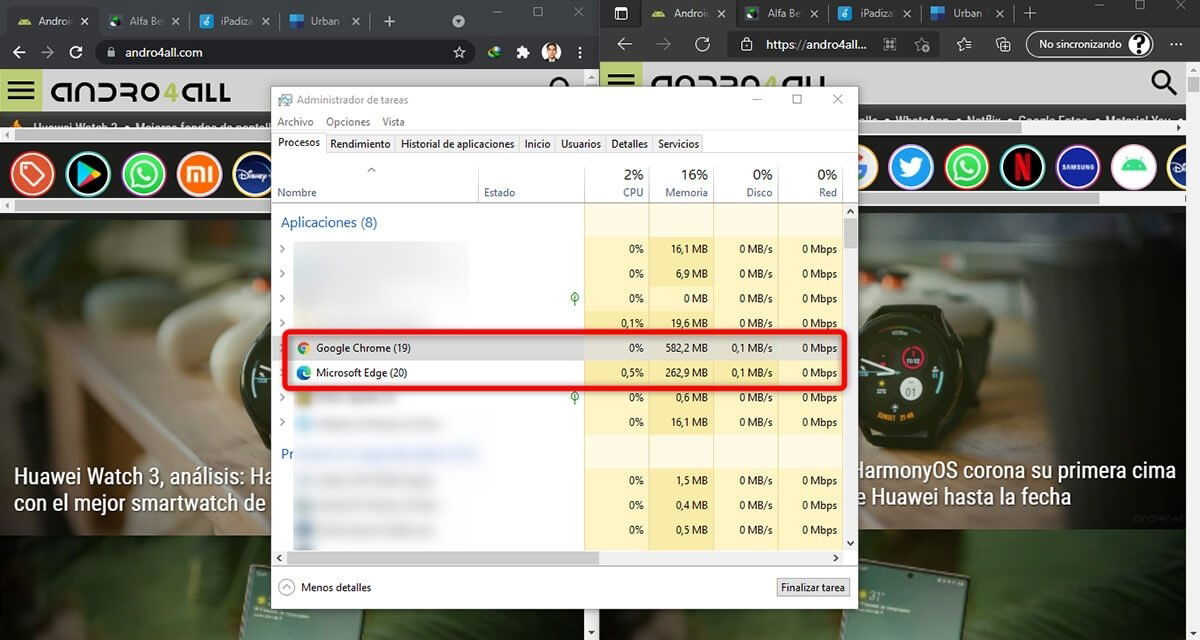Click the Samsung circular icon
This screenshot has width=1200, height=640.
click(1078, 167)
